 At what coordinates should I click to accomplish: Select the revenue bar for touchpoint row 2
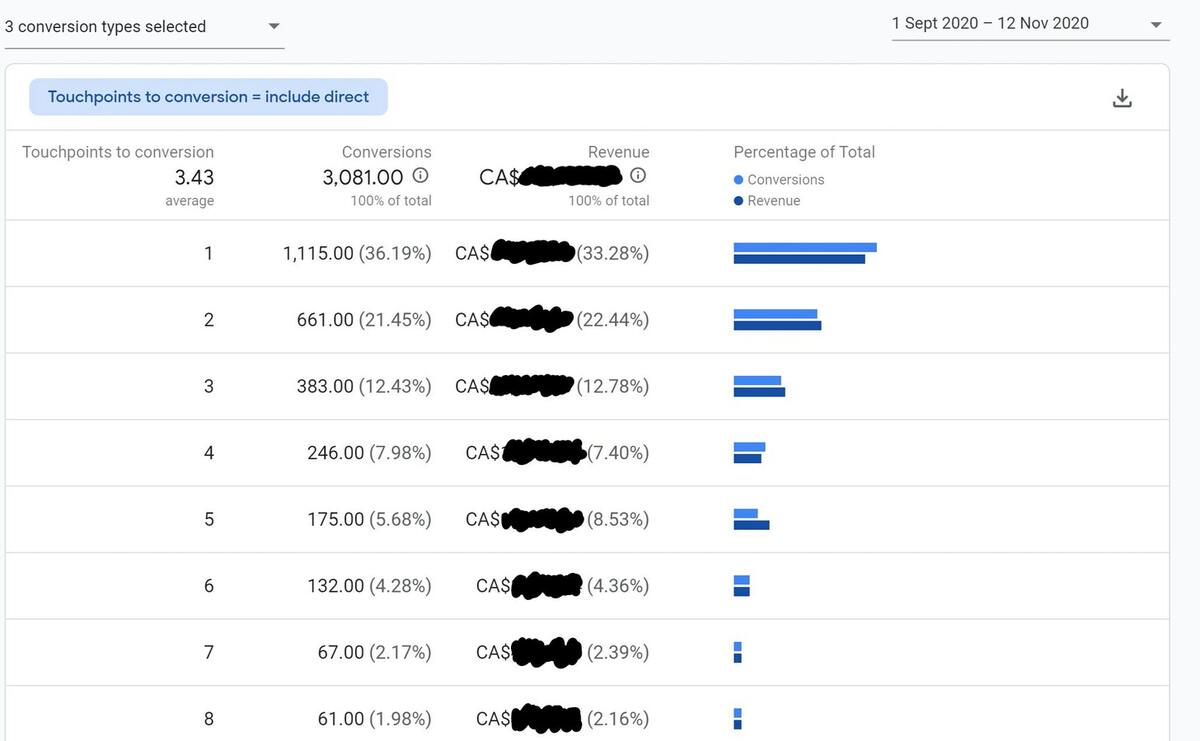click(777, 325)
